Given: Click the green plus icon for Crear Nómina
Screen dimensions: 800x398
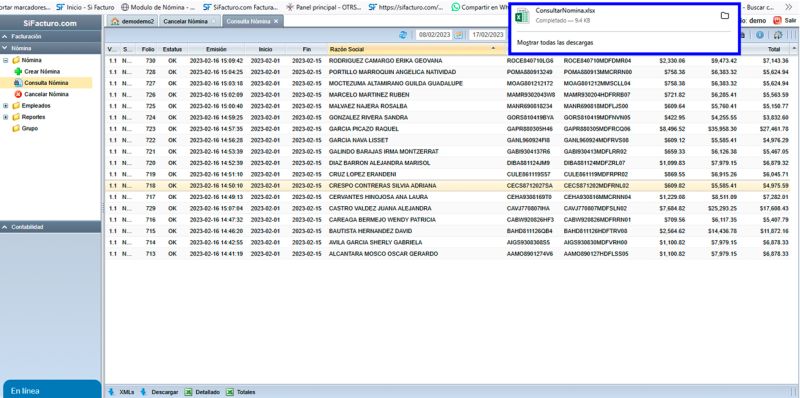Looking at the screenshot, I should [18, 71].
